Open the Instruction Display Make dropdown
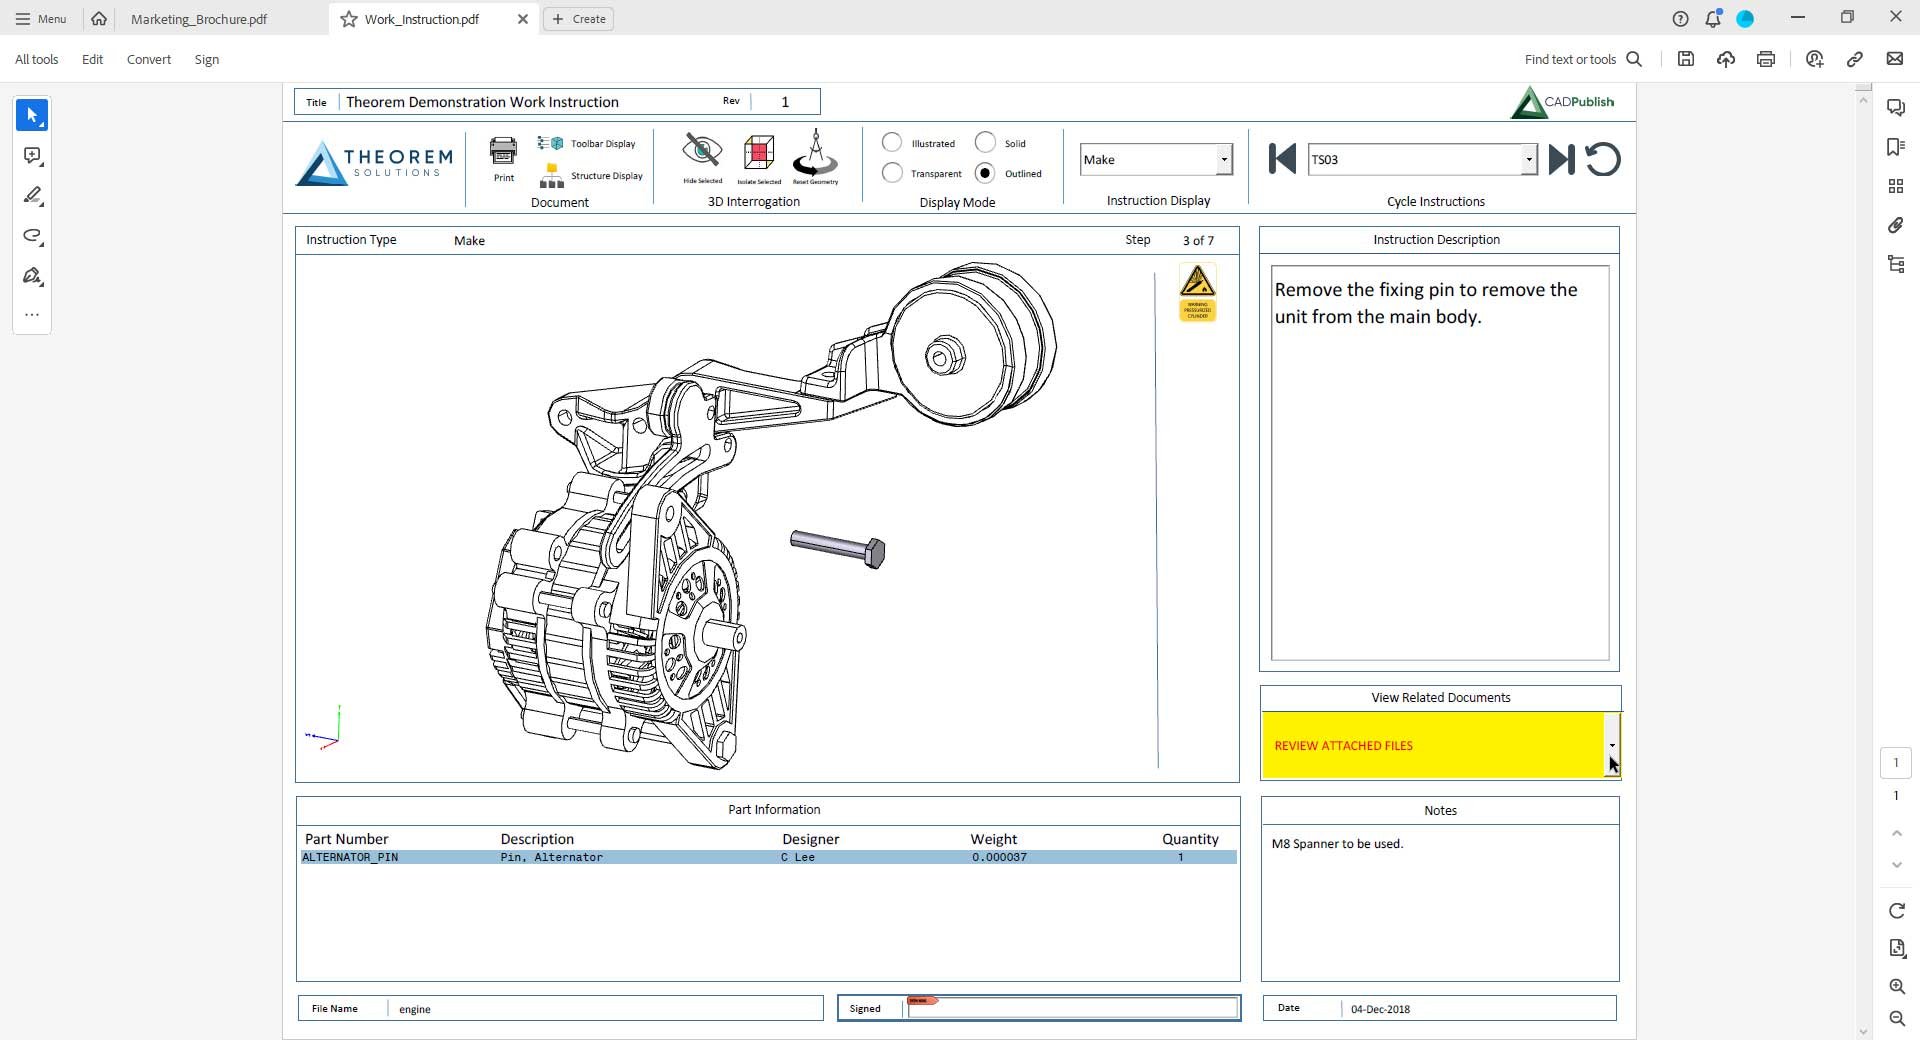 point(1224,159)
